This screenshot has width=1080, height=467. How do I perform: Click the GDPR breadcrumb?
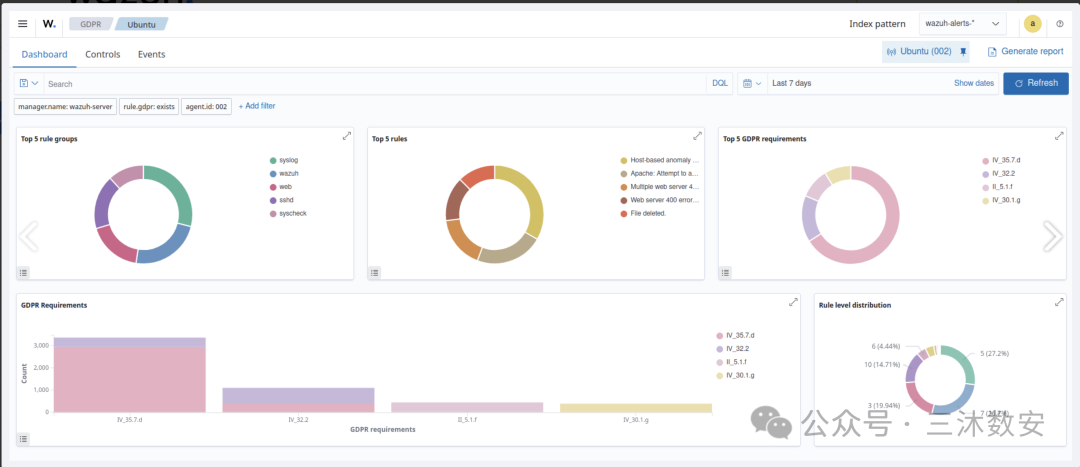[x=91, y=24]
